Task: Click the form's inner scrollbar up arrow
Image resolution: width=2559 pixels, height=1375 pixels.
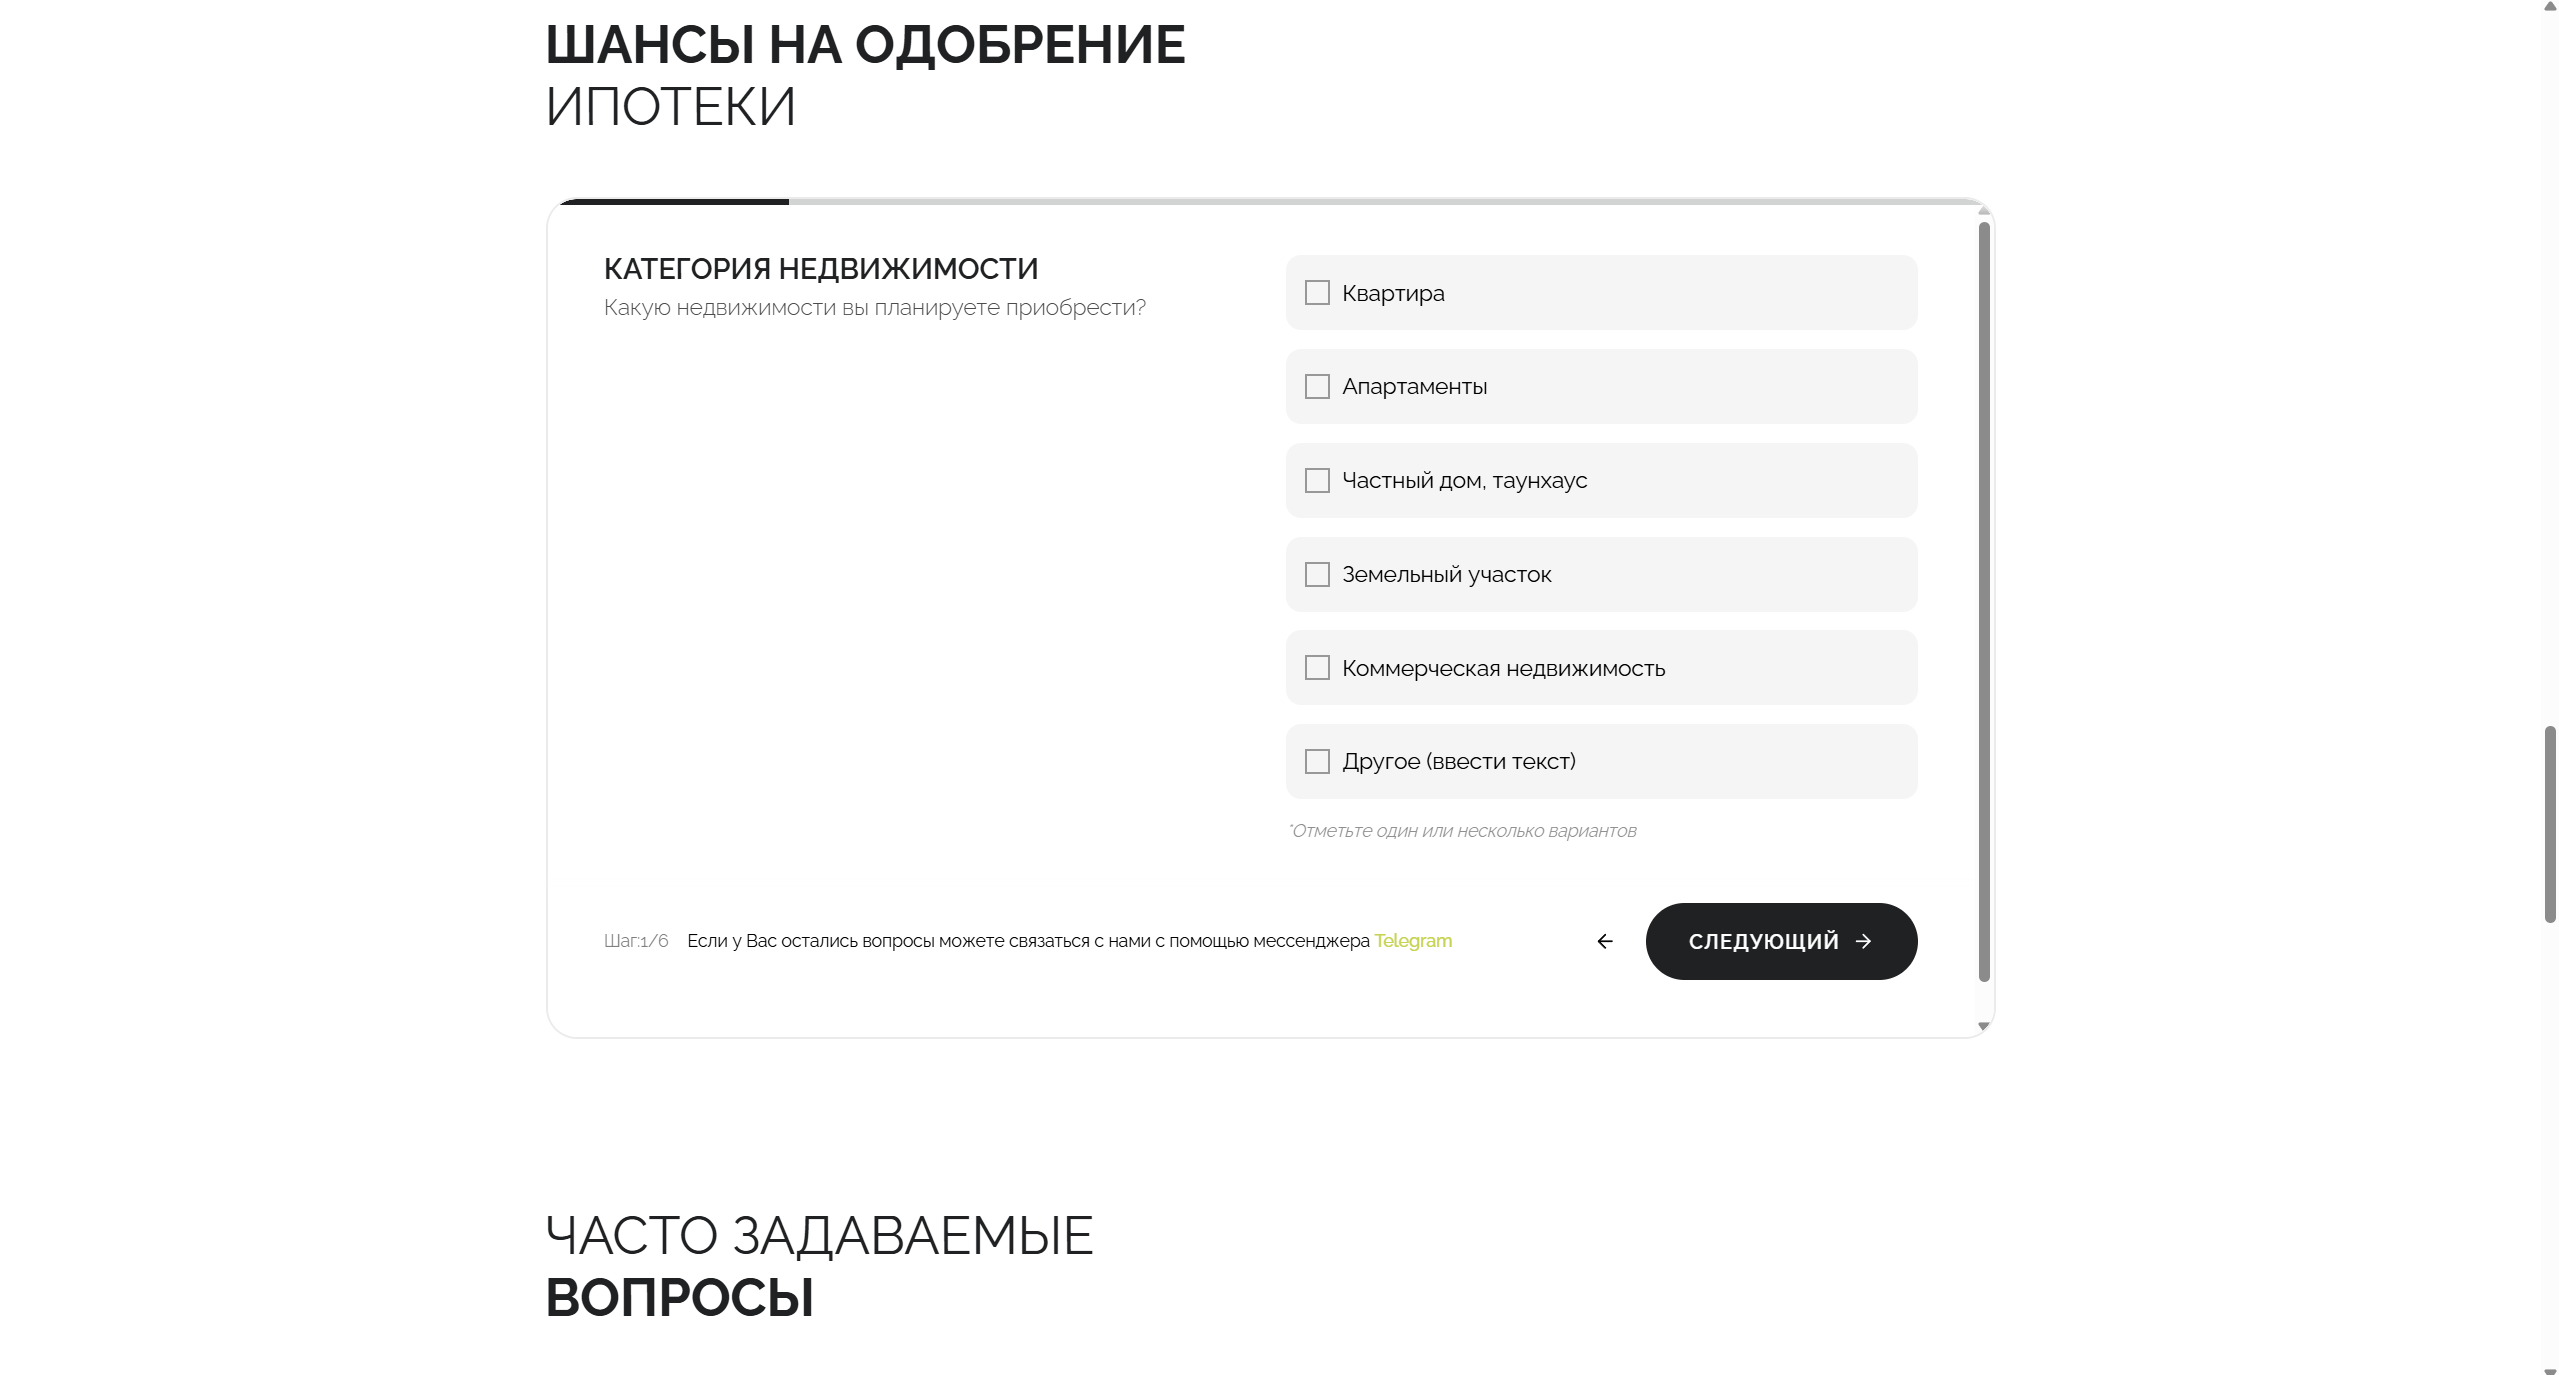Action: (x=1984, y=211)
